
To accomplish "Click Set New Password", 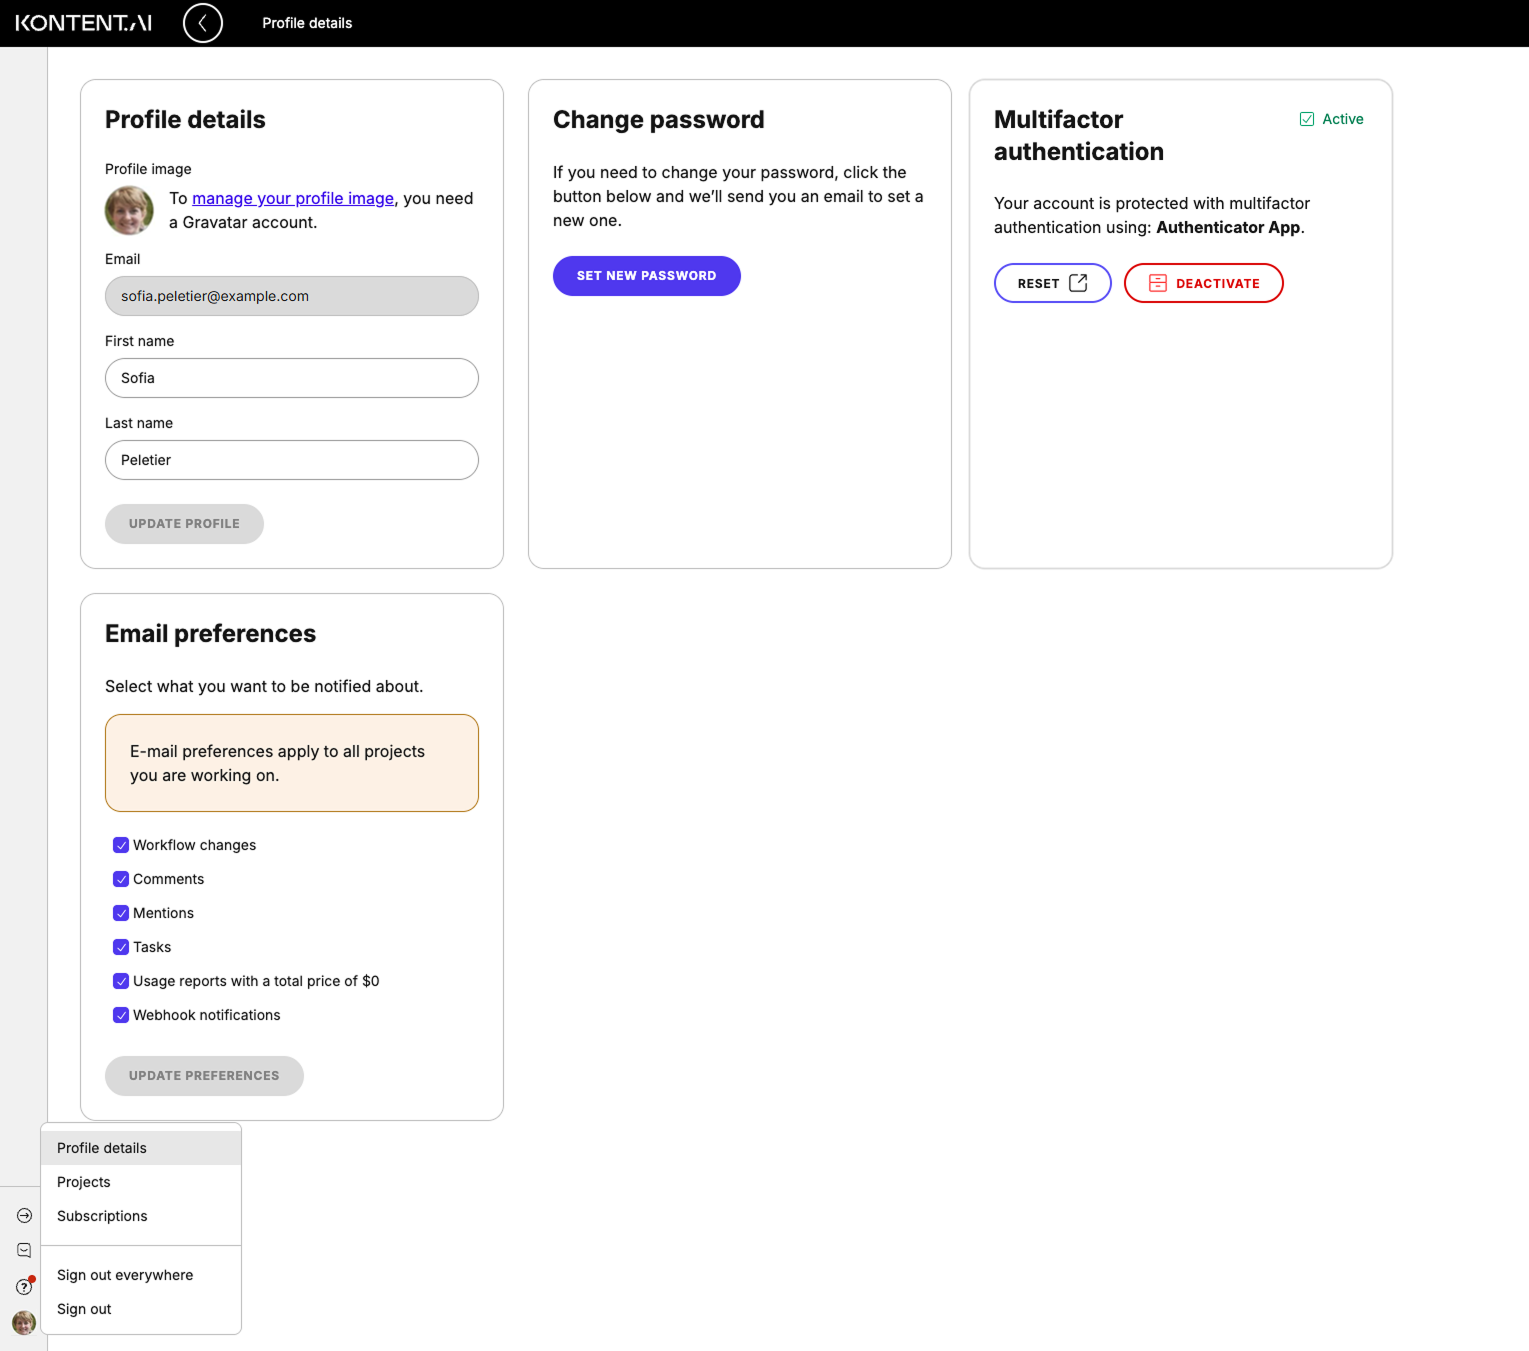I will click(646, 275).
